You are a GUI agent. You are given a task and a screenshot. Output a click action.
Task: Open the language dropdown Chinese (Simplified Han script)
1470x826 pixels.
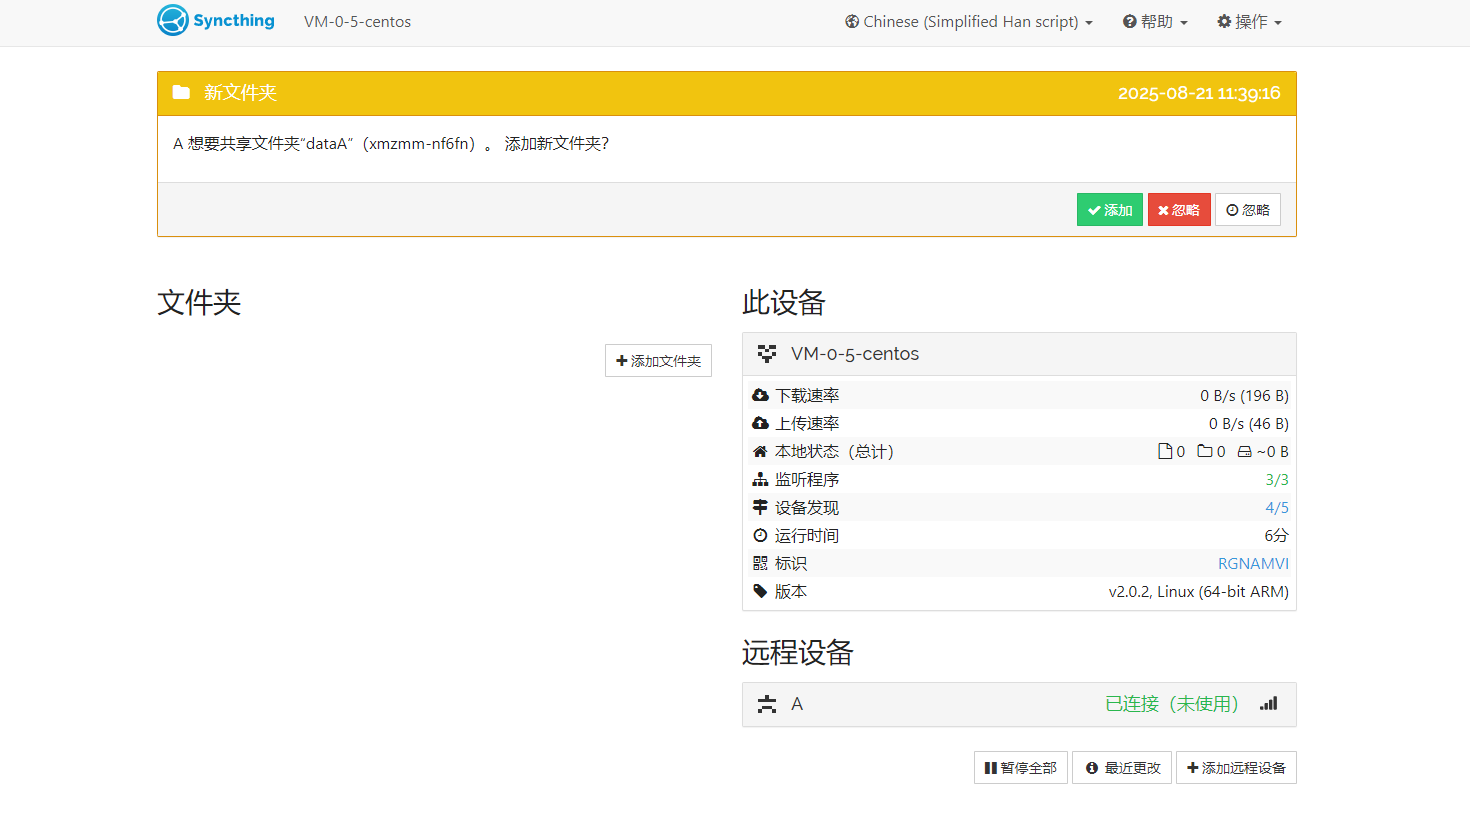pos(969,21)
